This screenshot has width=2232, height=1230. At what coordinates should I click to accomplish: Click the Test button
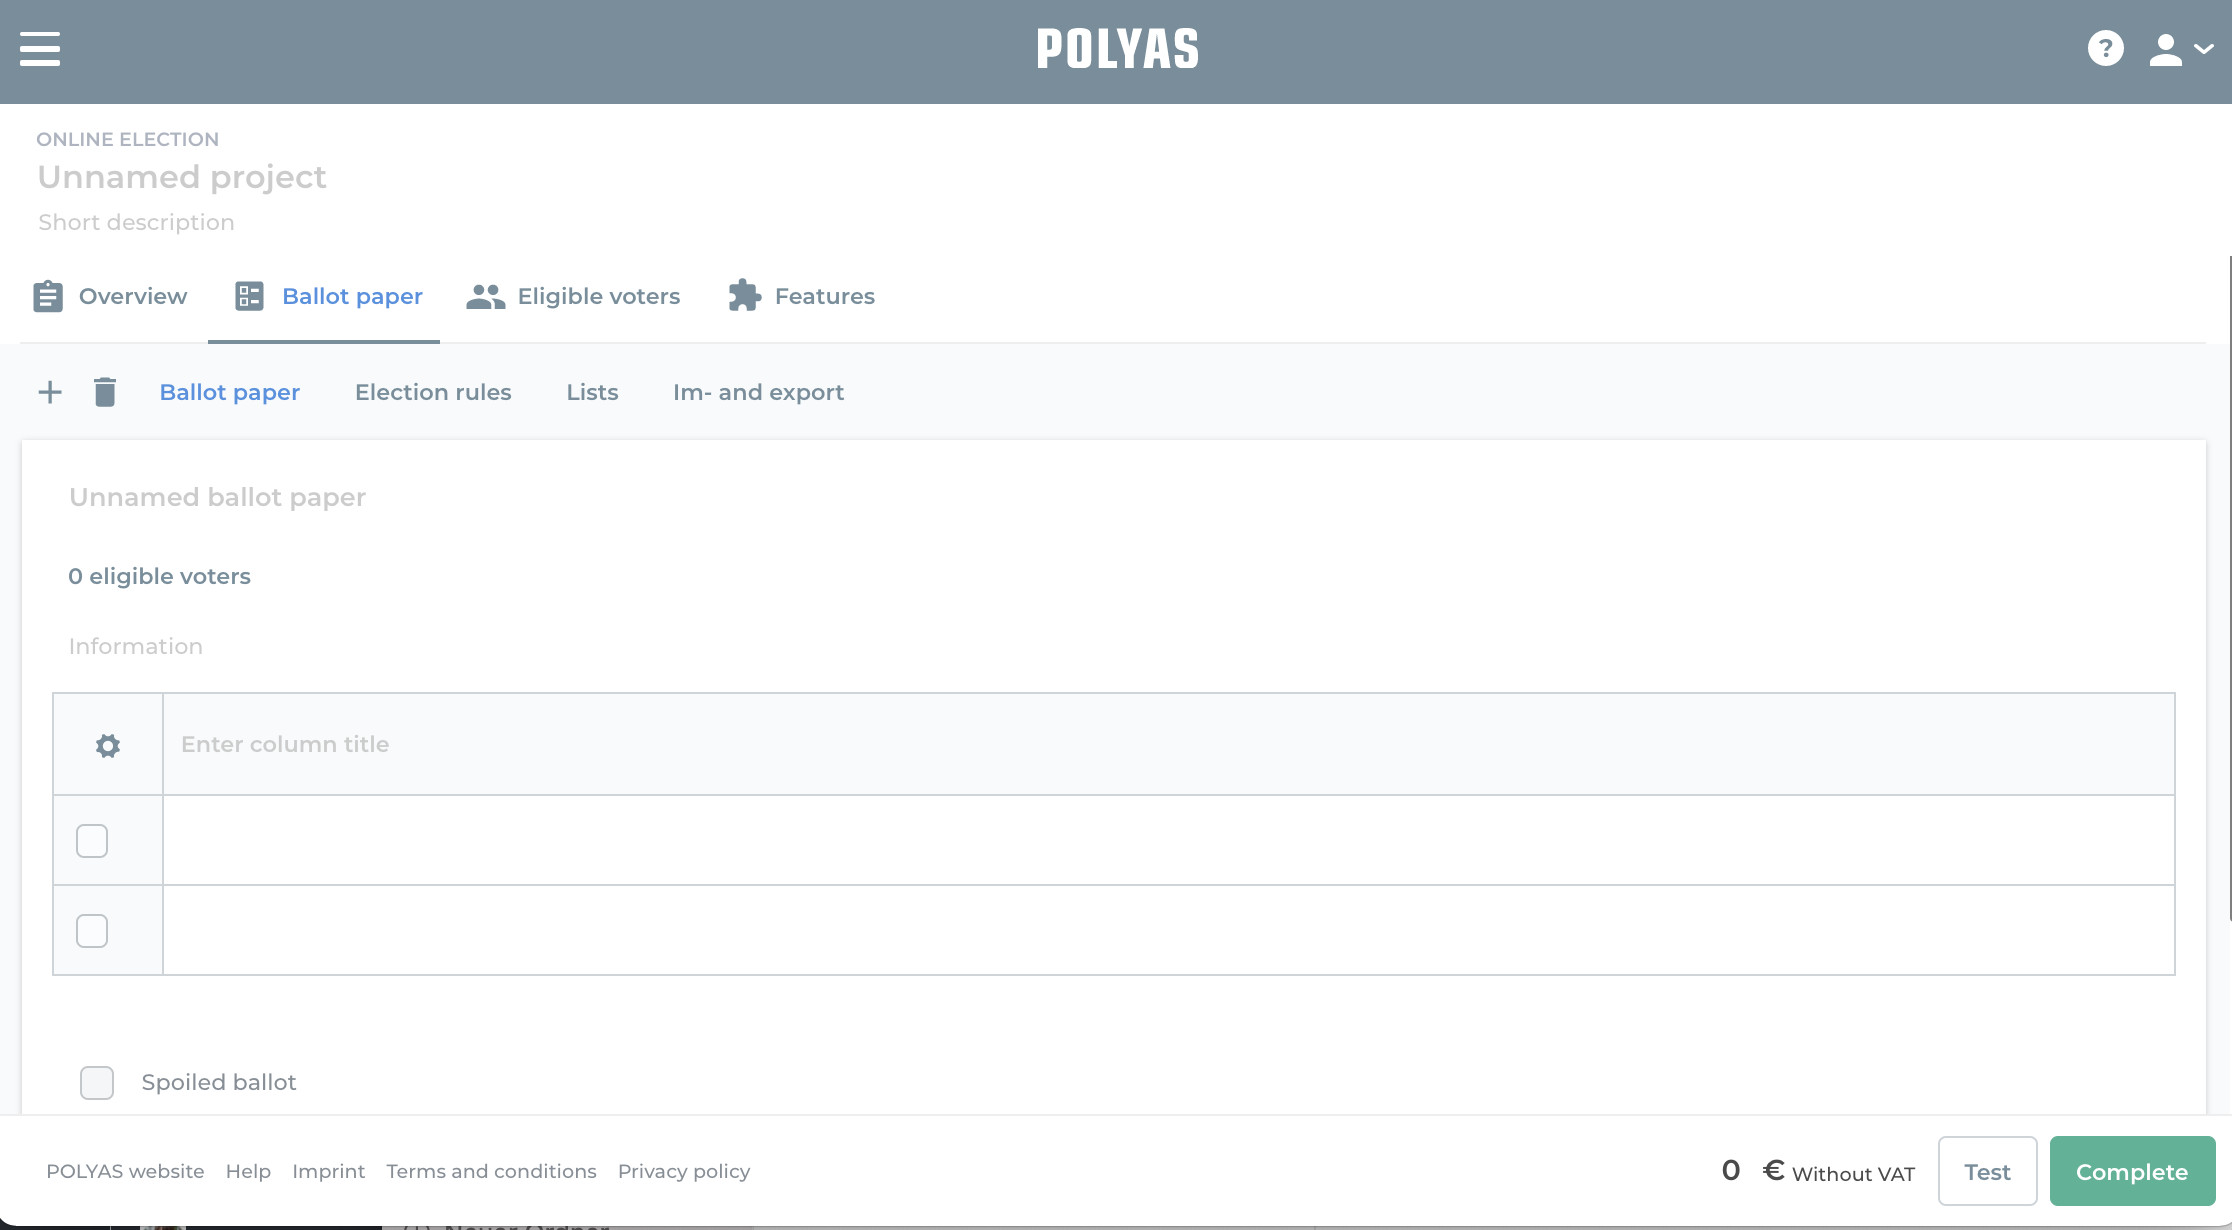click(x=1985, y=1171)
